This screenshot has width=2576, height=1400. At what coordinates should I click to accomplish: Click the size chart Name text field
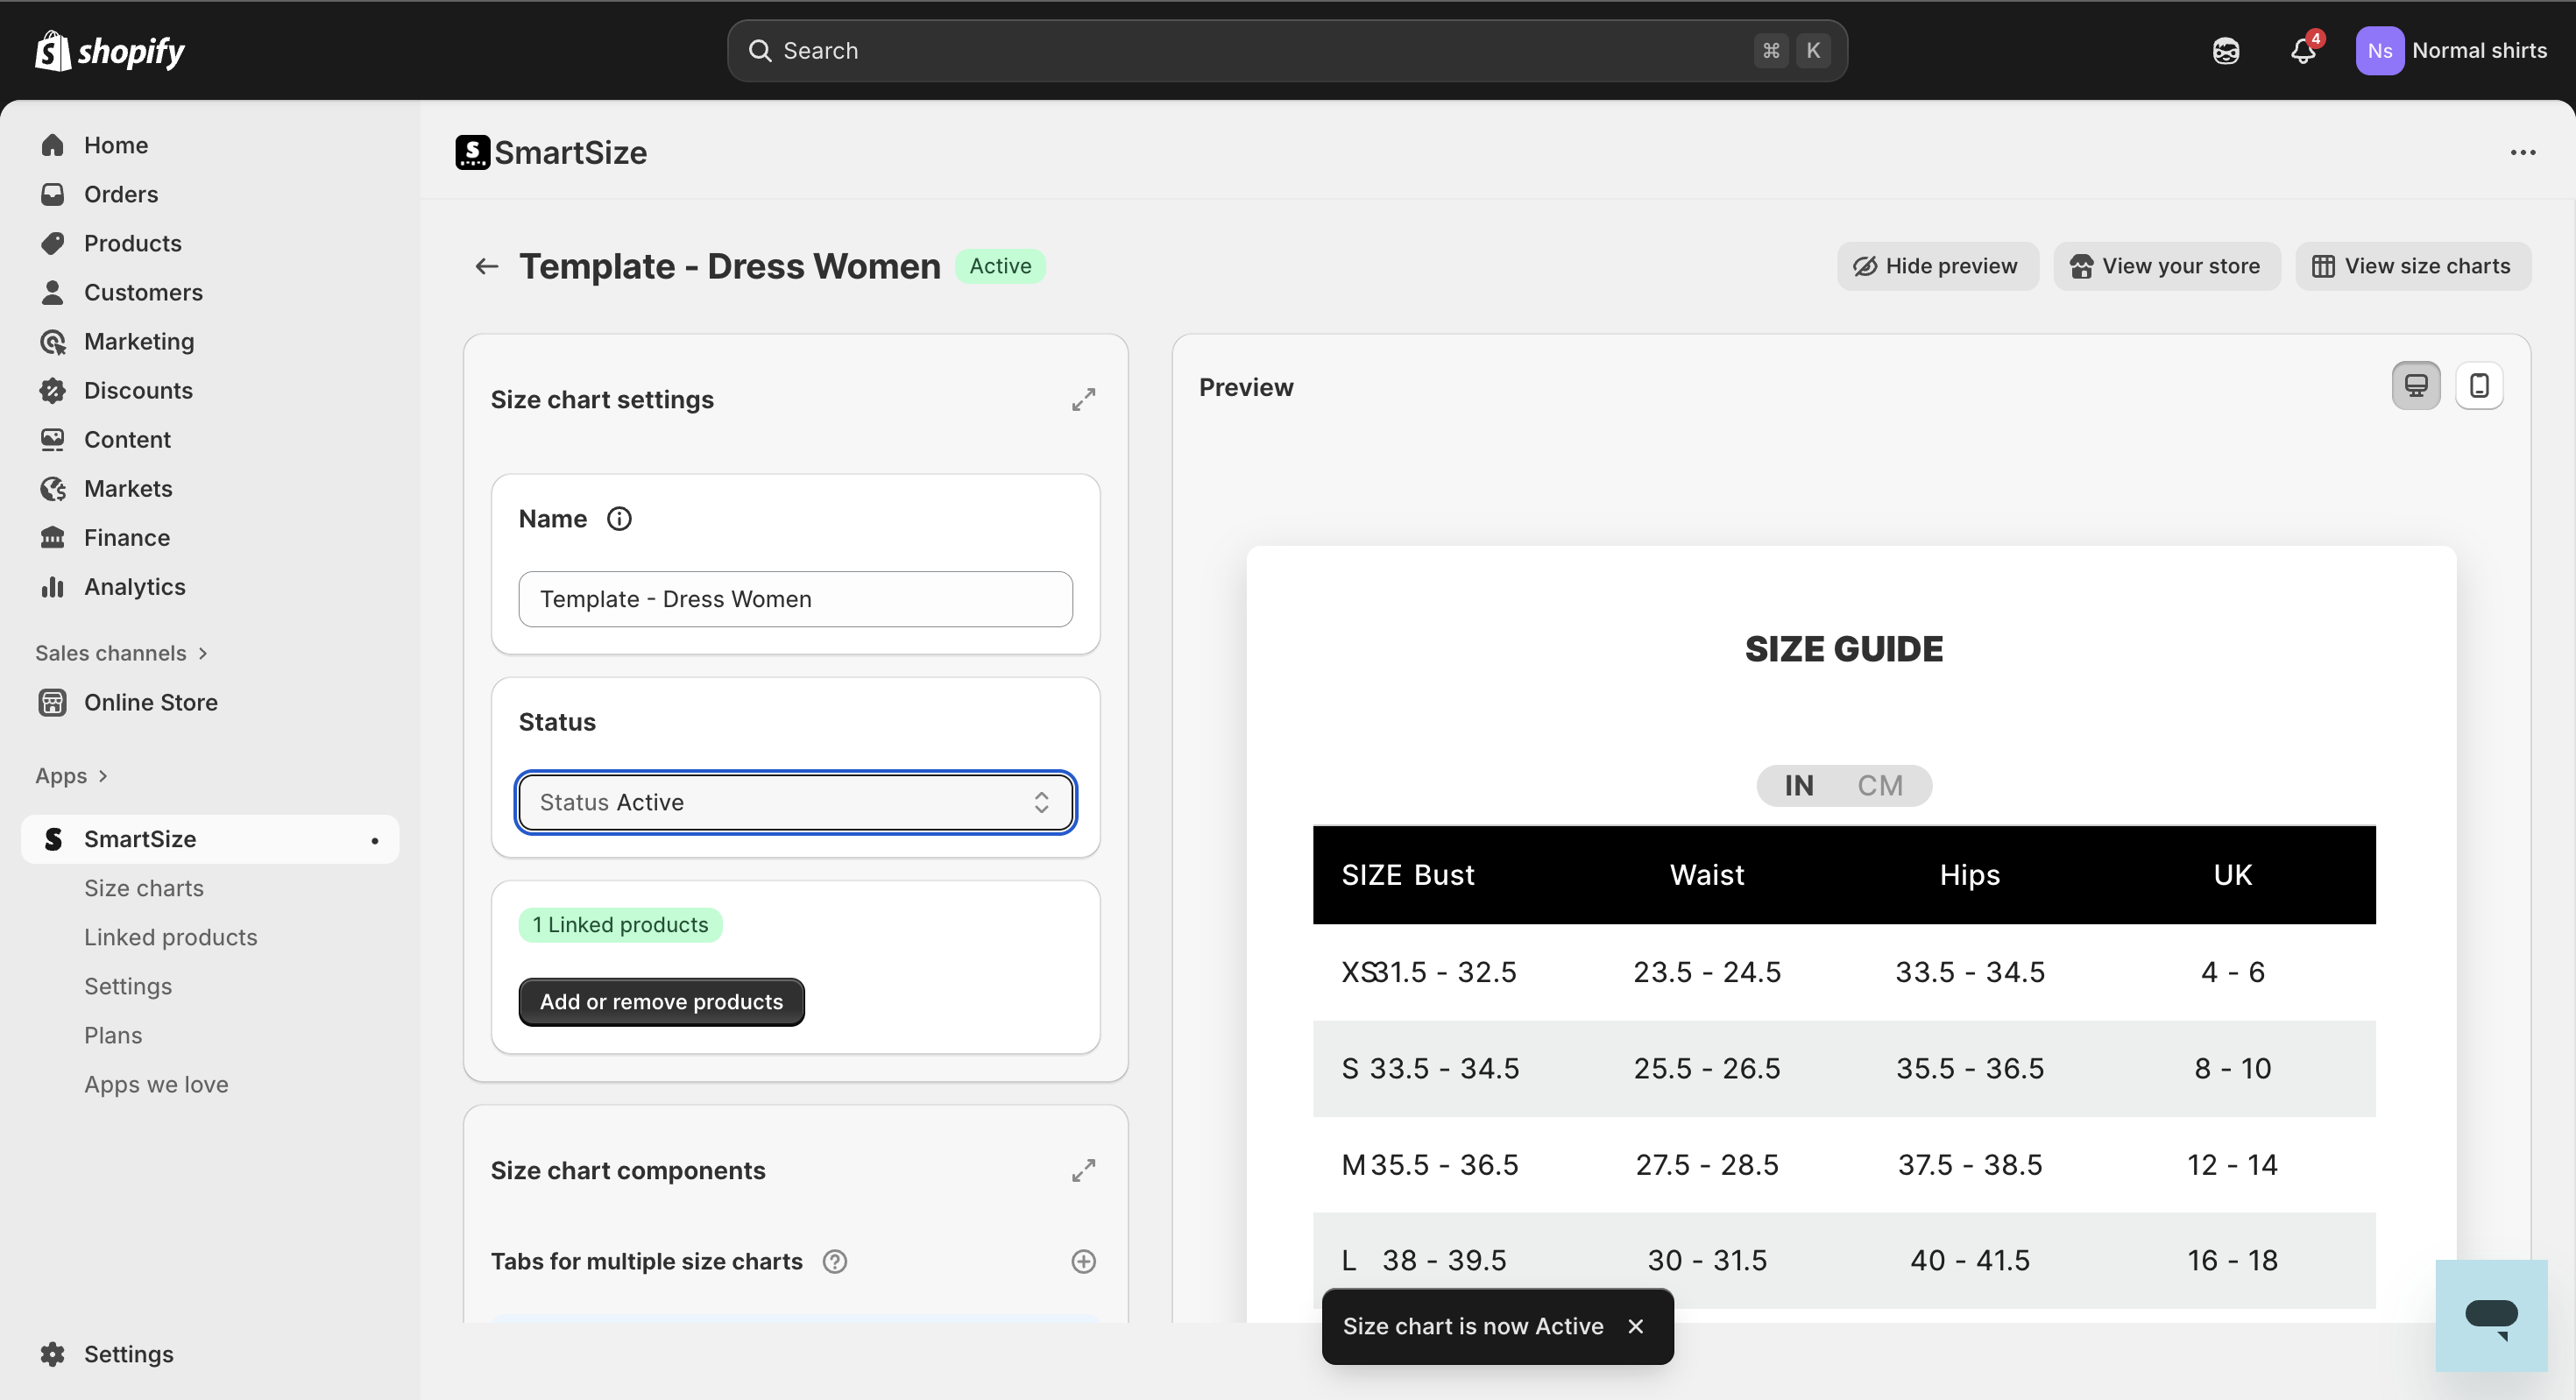(x=795, y=599)
